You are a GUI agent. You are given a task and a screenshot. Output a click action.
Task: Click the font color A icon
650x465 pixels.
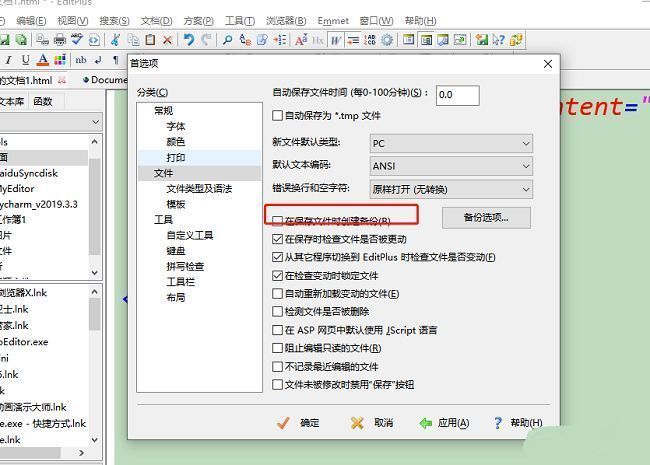coord(42,60)
